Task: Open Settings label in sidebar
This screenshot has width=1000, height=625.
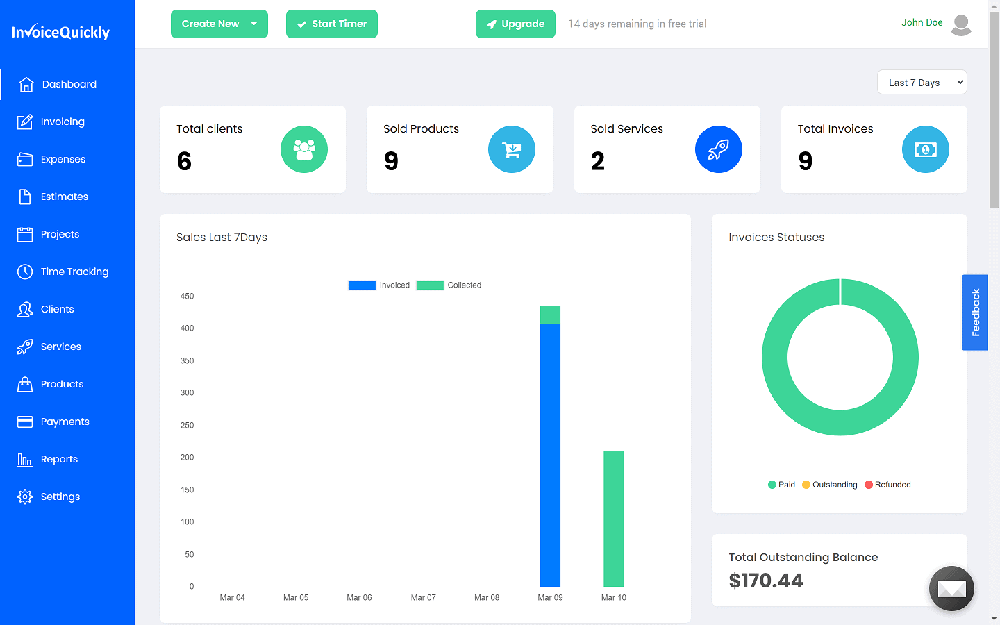Action: (61, 497)
